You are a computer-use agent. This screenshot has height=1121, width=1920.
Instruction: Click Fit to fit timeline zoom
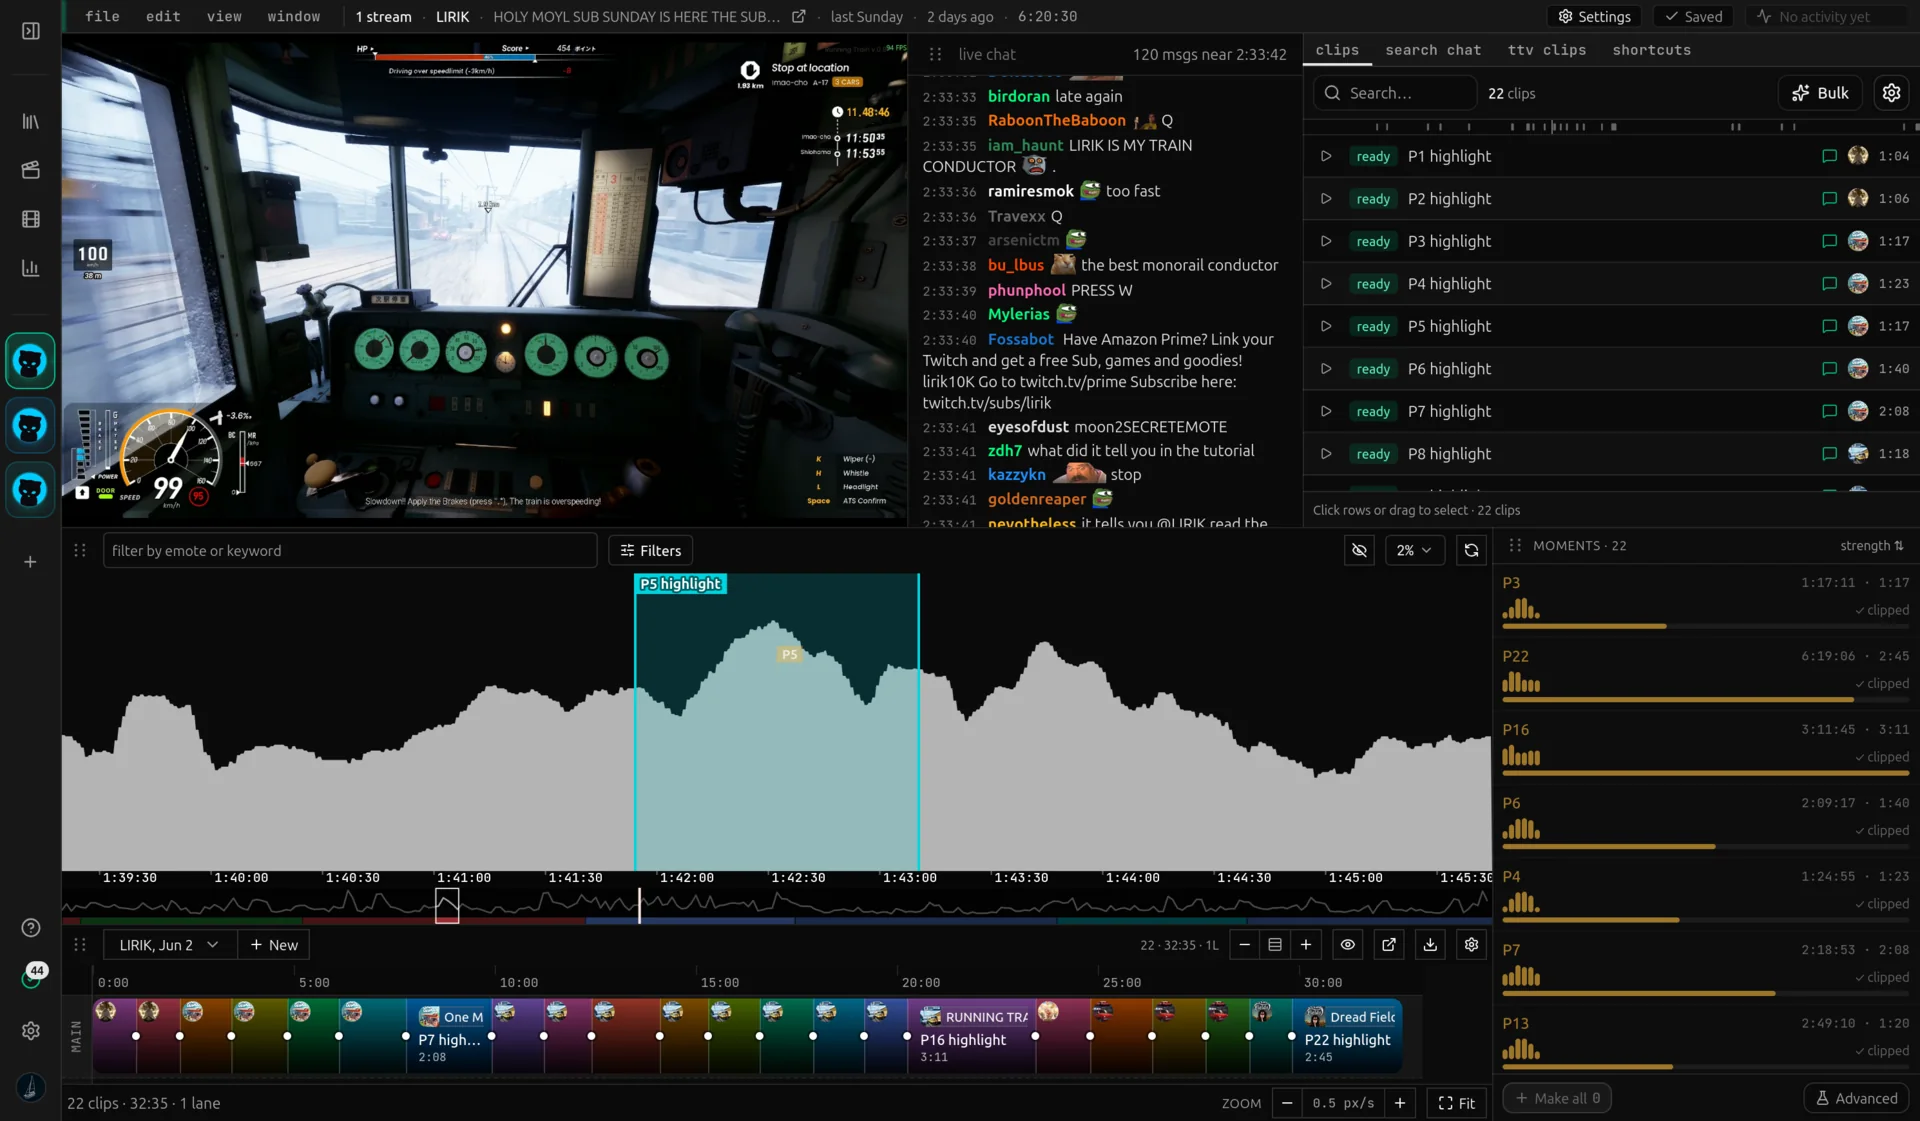tap(1457, 1104)
